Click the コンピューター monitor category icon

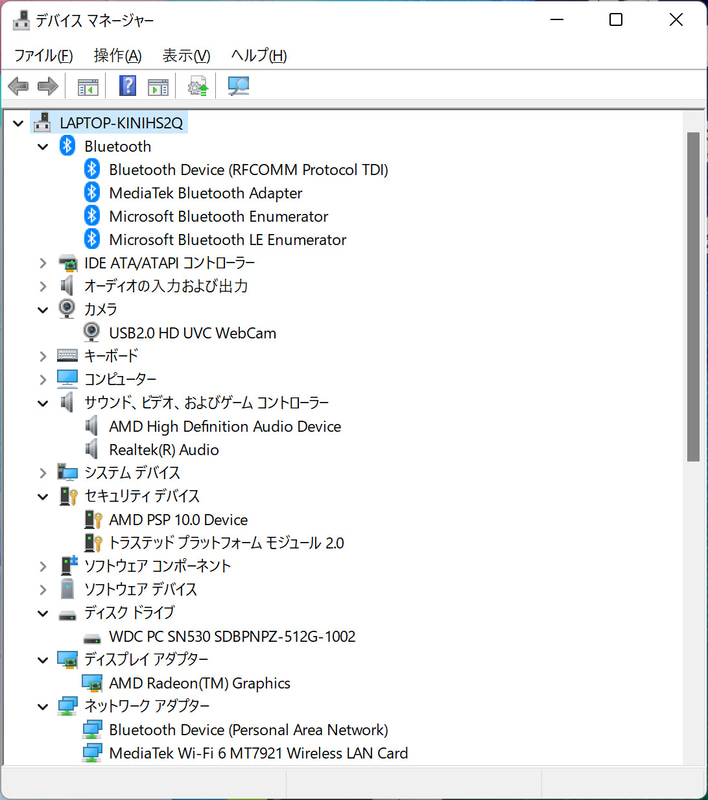67,379
